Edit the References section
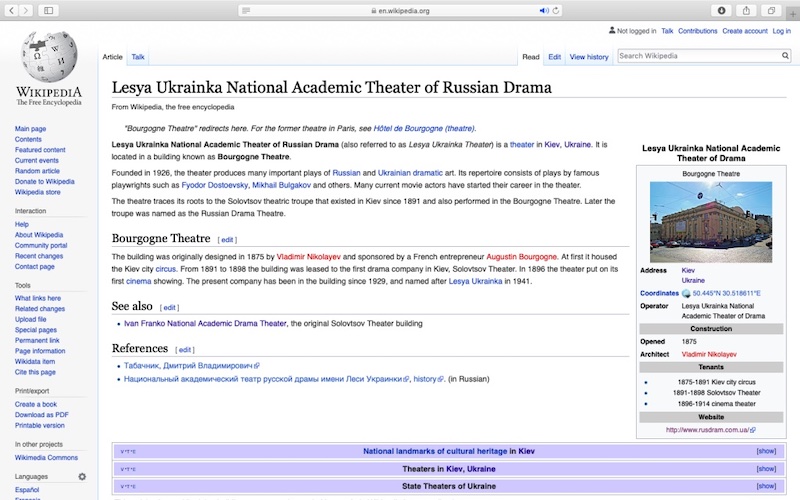800x500 pixels. (x=185, y=350)
